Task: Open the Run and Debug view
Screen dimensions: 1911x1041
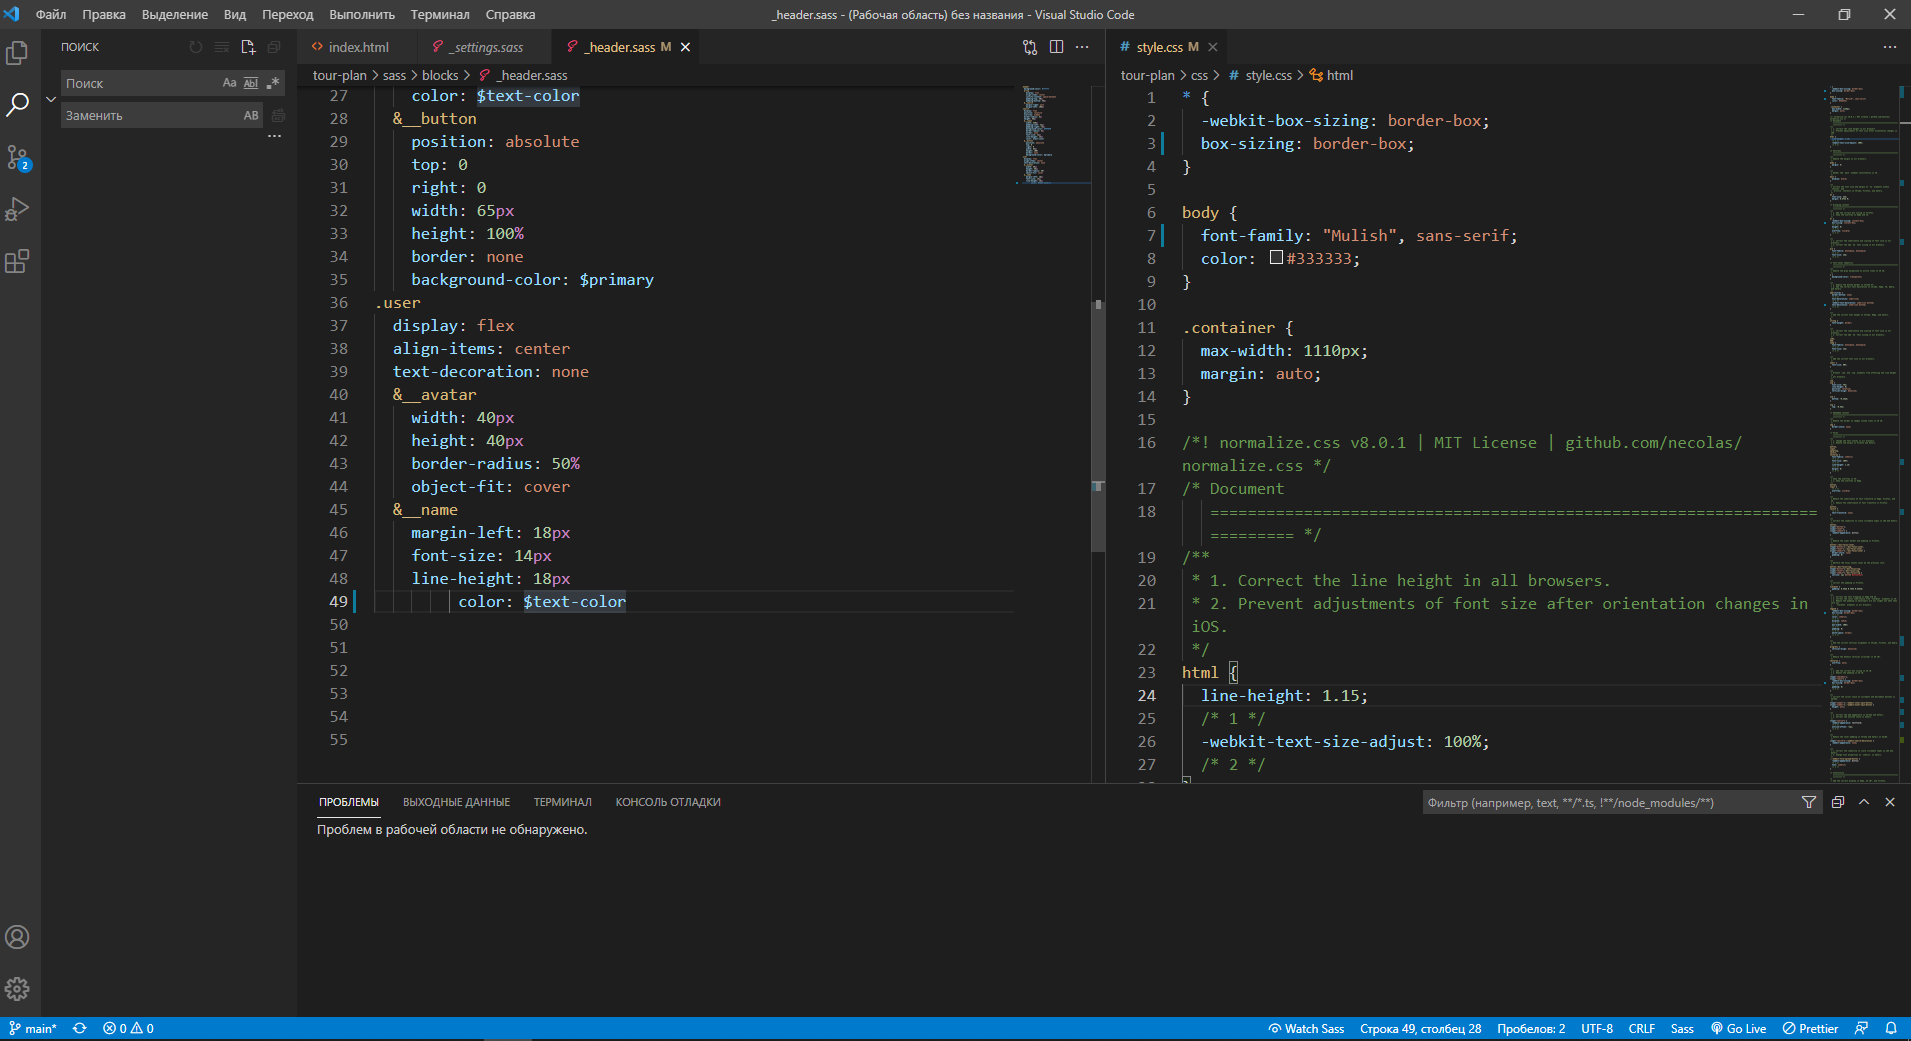Action: coord(17,209)
